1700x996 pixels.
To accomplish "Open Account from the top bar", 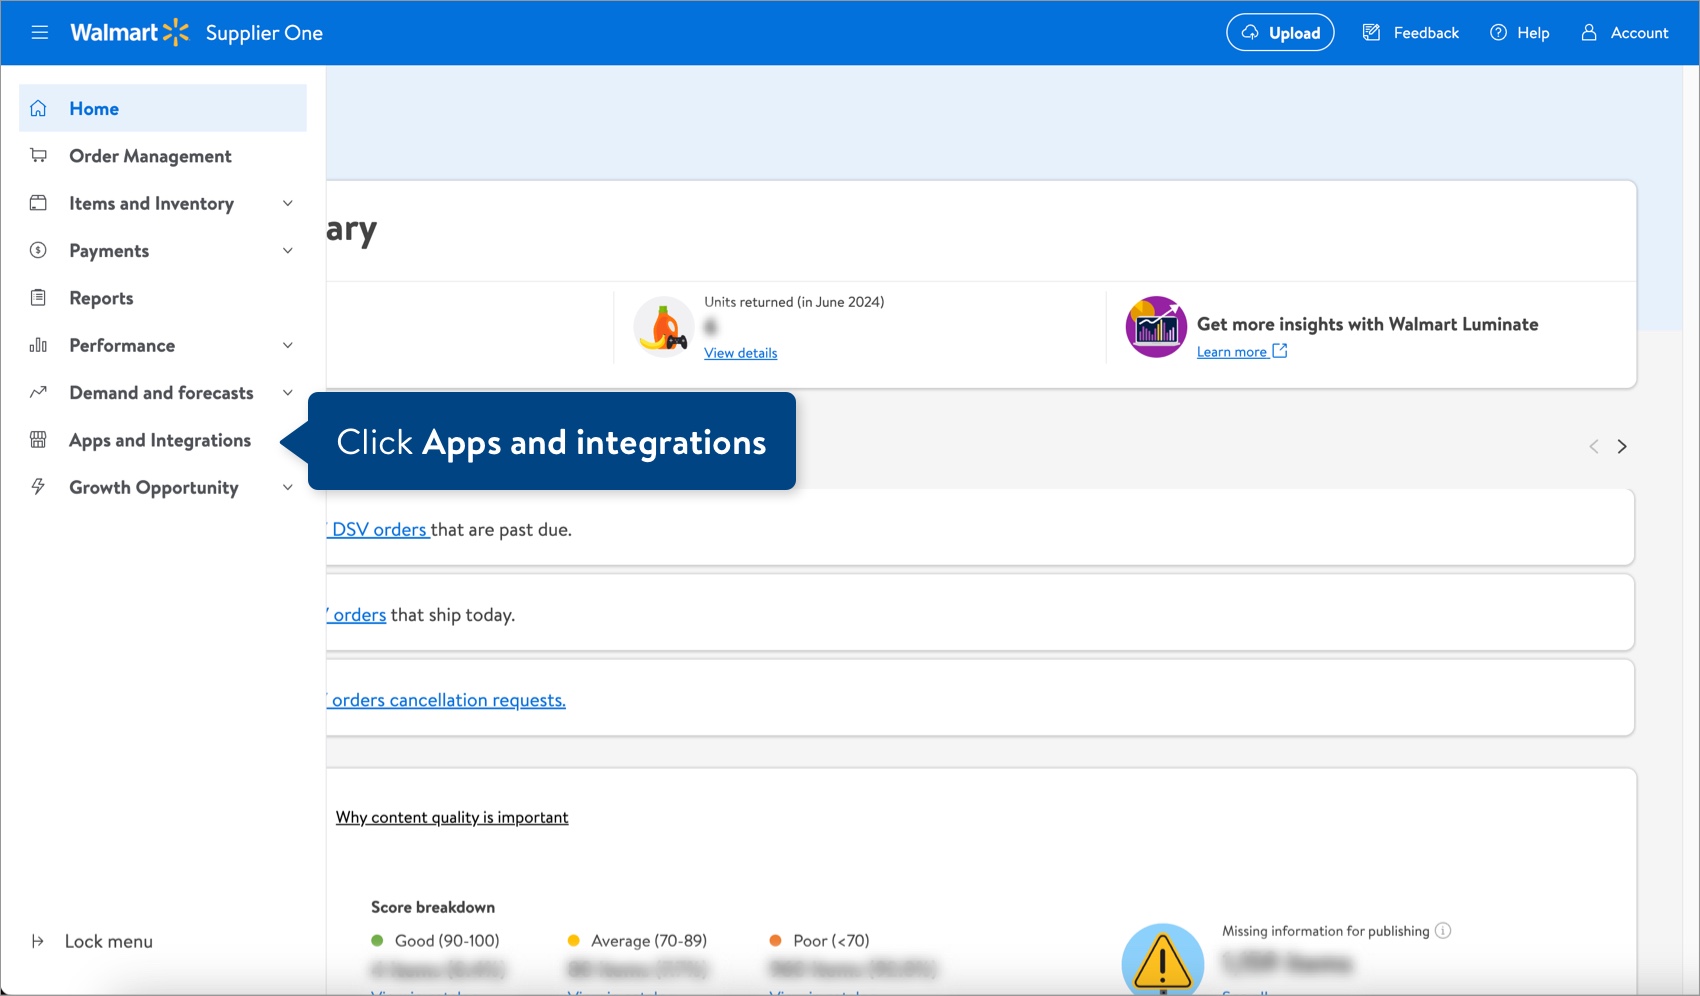I will tap(1625, 32).
